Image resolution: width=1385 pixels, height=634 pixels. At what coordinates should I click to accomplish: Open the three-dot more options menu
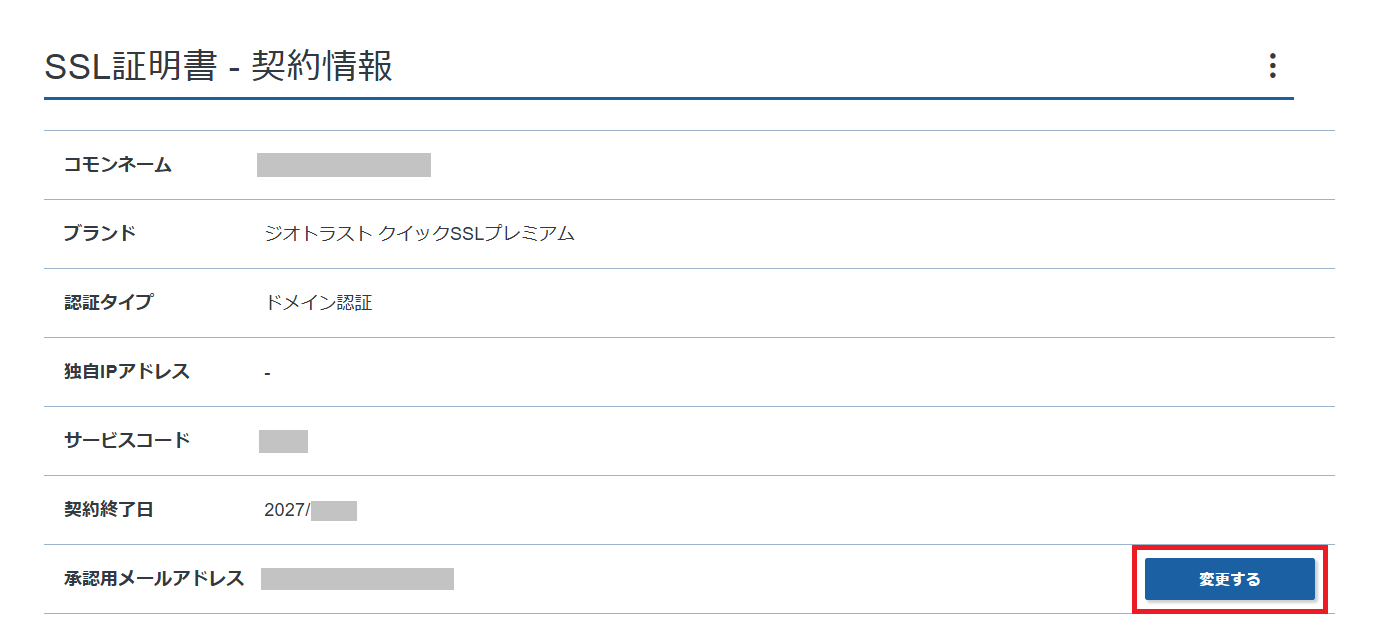click(x=1272, y=66)
